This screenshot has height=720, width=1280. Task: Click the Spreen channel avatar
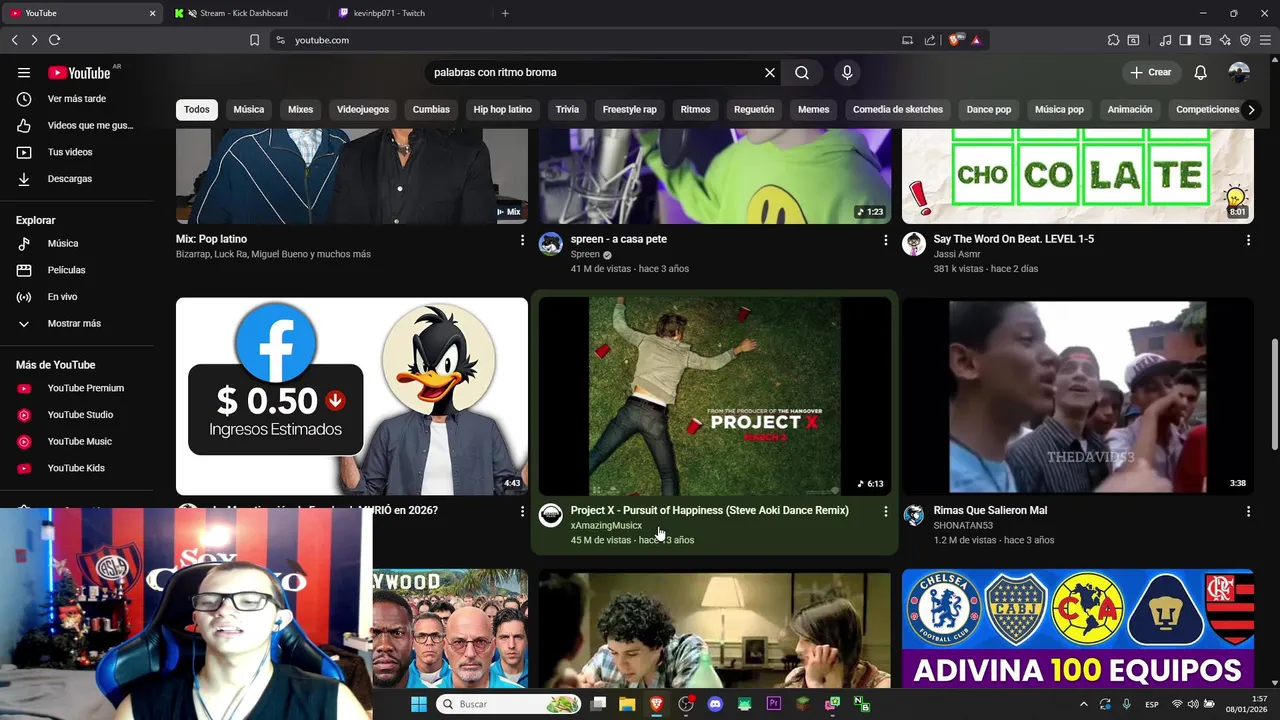tap(551, 244)
